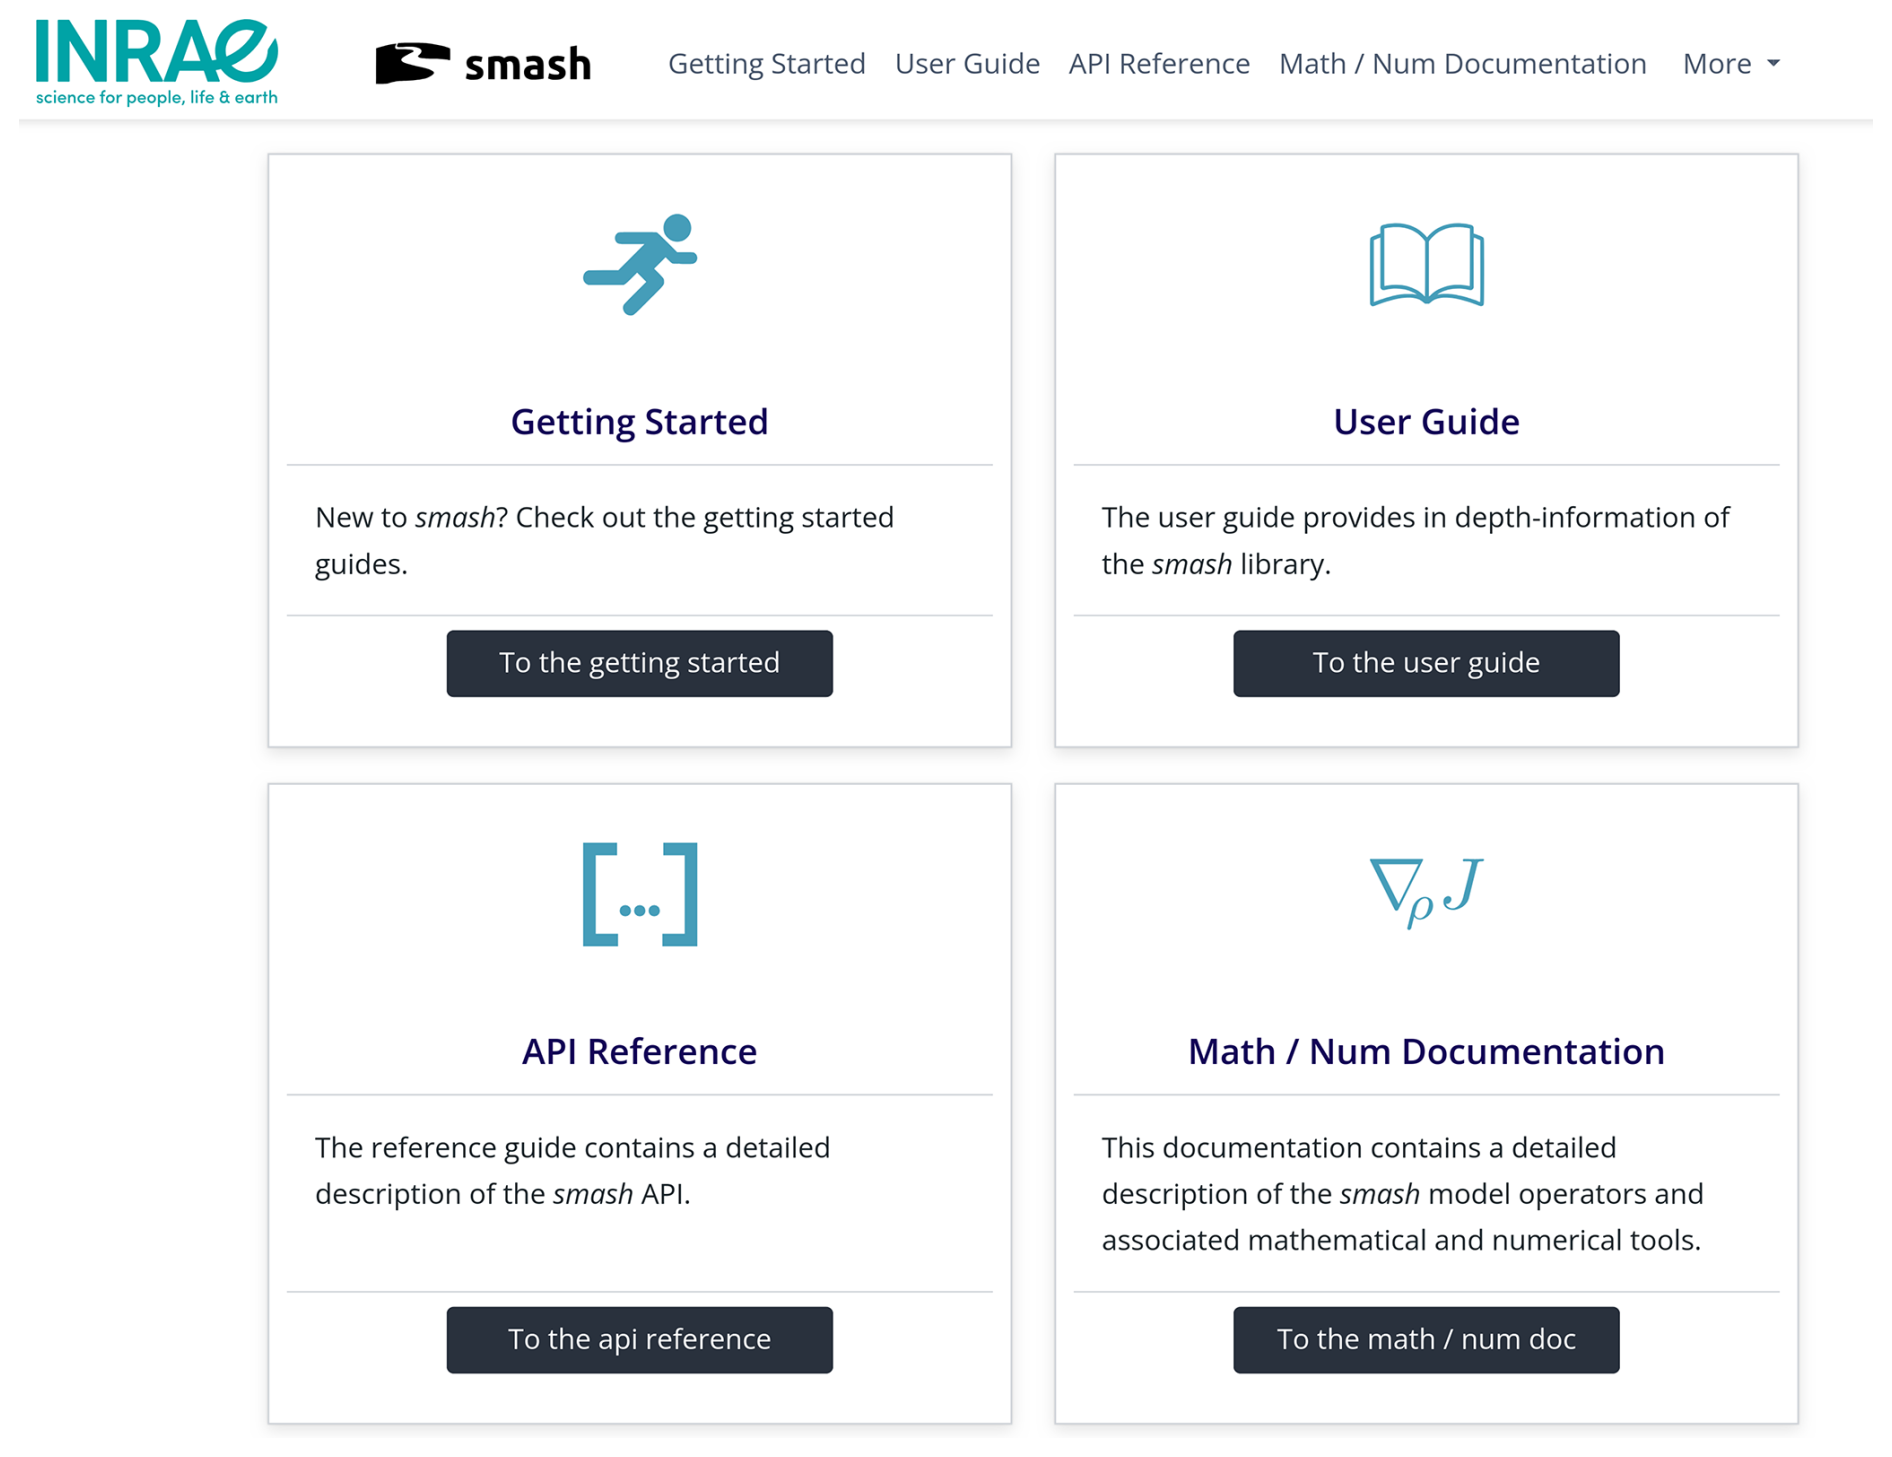The height and width of the screenshot is (1457, 1892).
Task: Click the open book icon
Action: coord(1426,264)
